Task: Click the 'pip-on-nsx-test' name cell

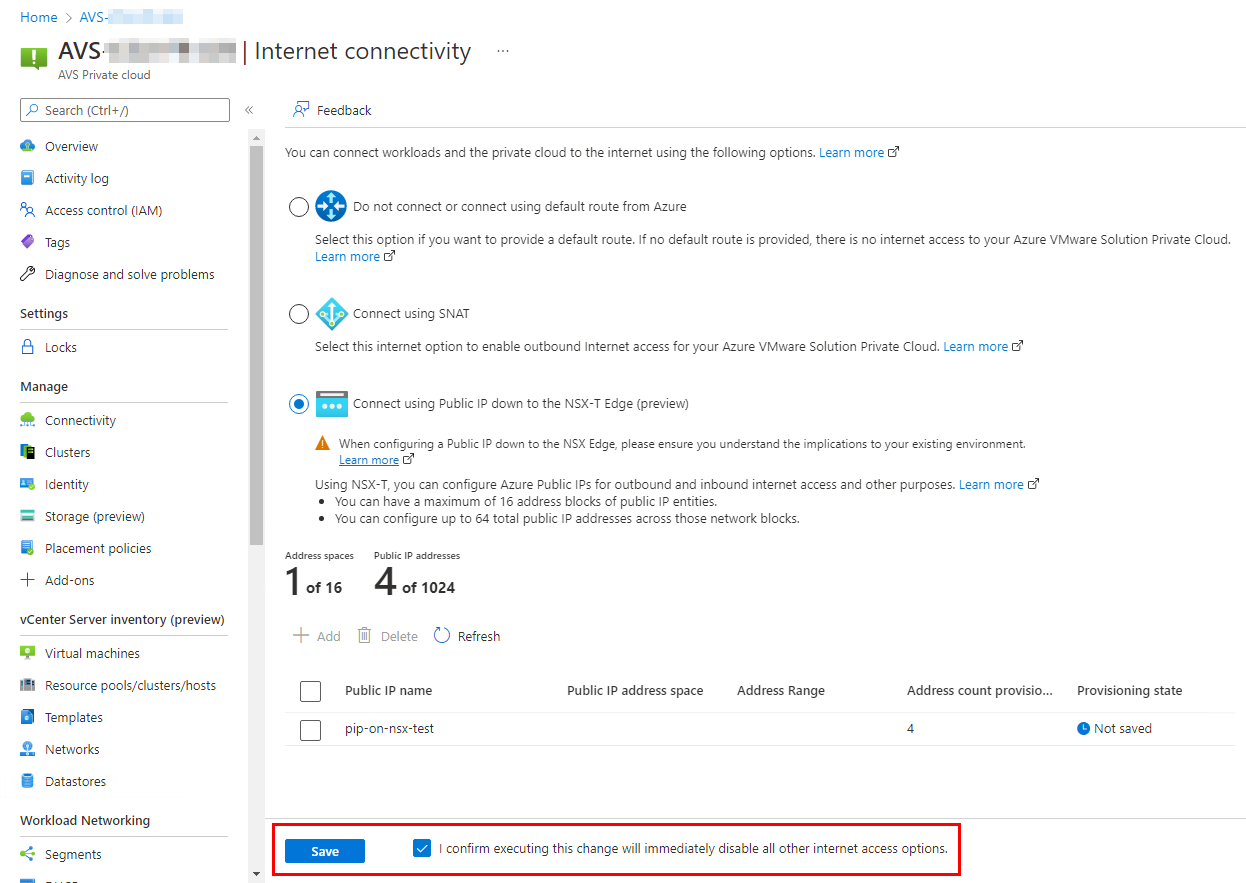Action: 389,728
